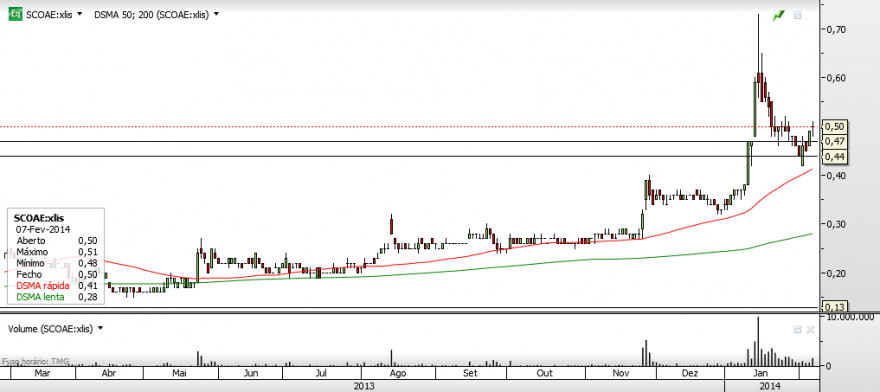Click the Abr month on time axis
This screenshot has width=880, height=392.
110,373
